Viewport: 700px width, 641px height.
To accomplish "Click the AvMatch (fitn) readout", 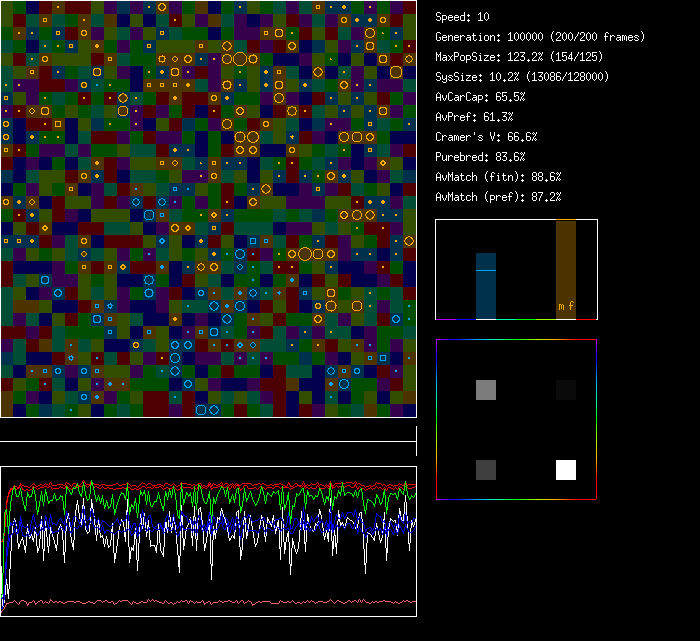I will (498, 177).
